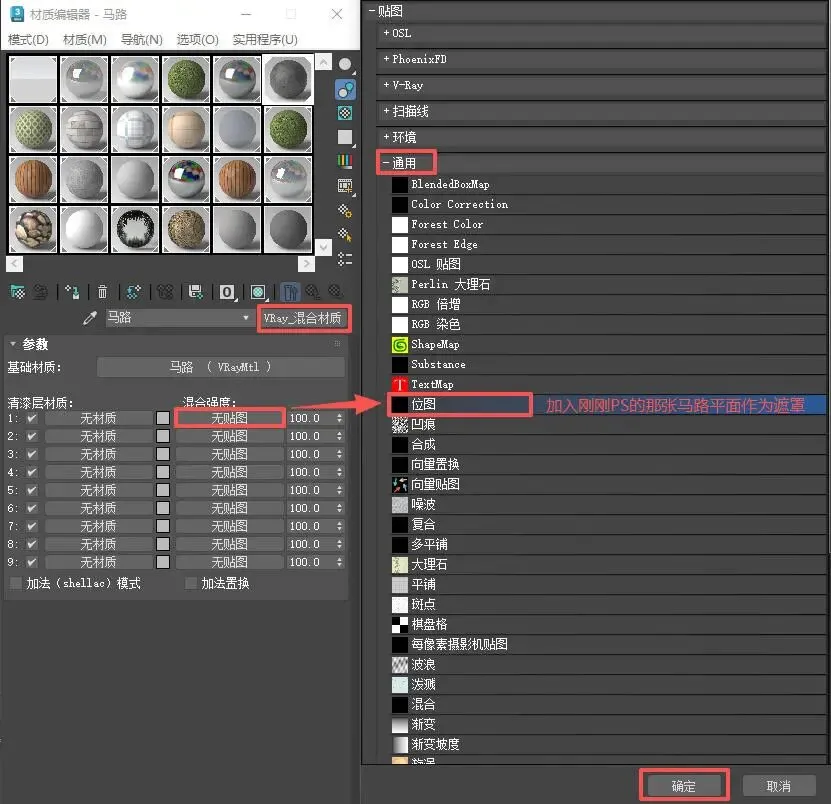The image size is (831, 804).
Task: Click Go Forward to Sibling icon
Action: (335, 291)
